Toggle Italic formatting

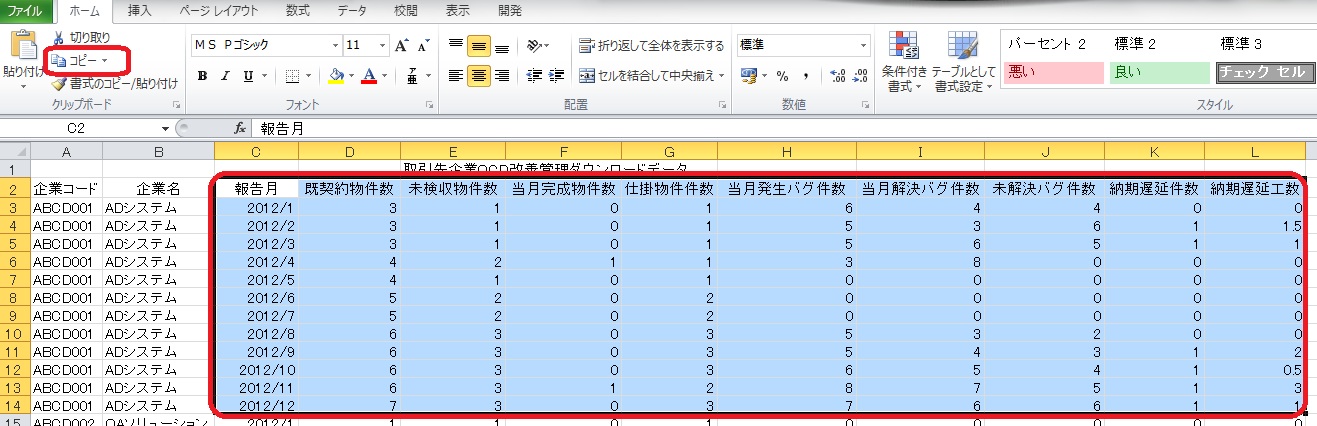point(225,76)
